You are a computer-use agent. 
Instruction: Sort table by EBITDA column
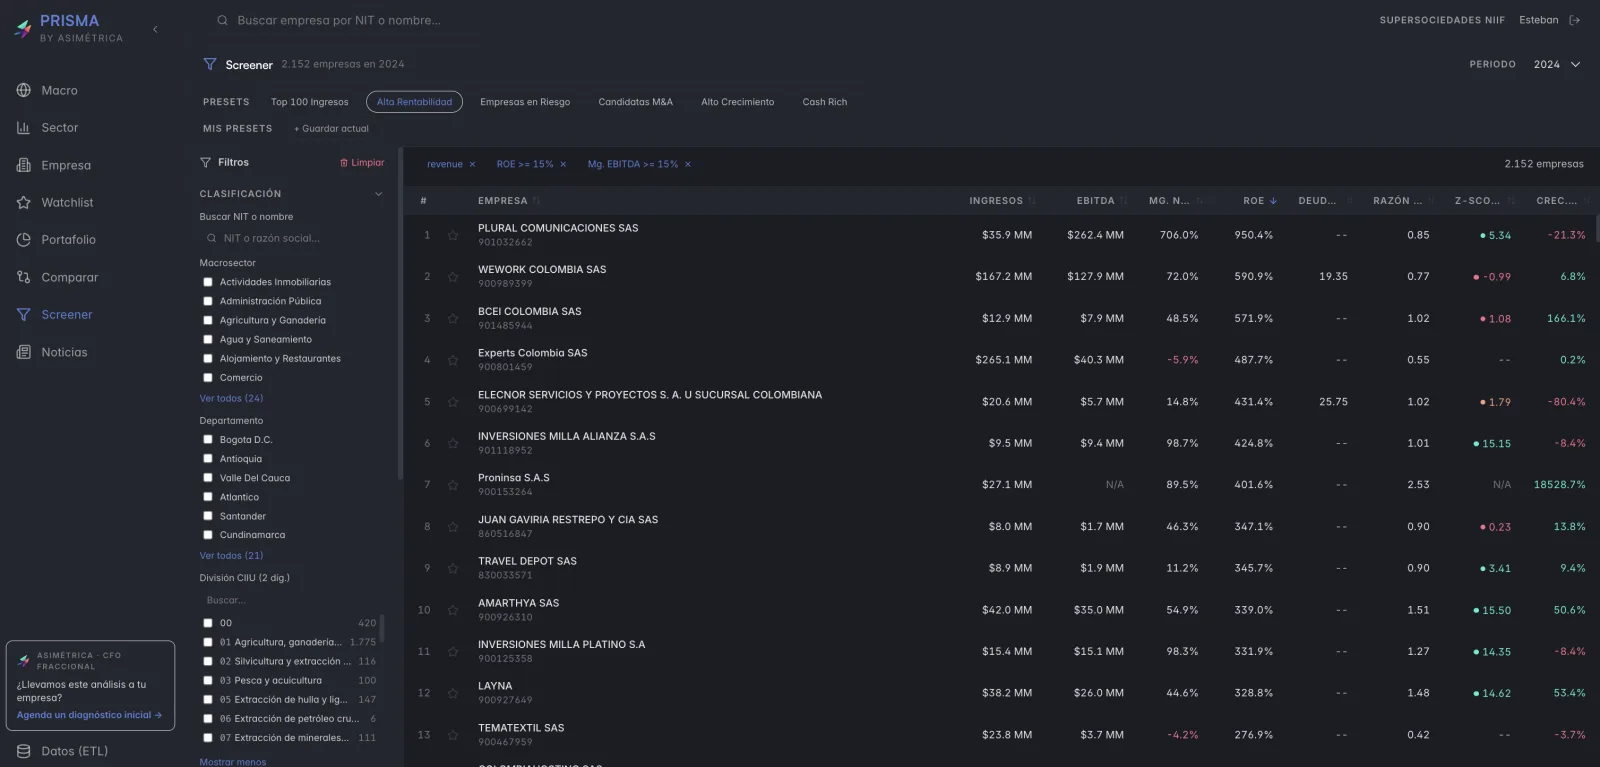click(1101, 201)
